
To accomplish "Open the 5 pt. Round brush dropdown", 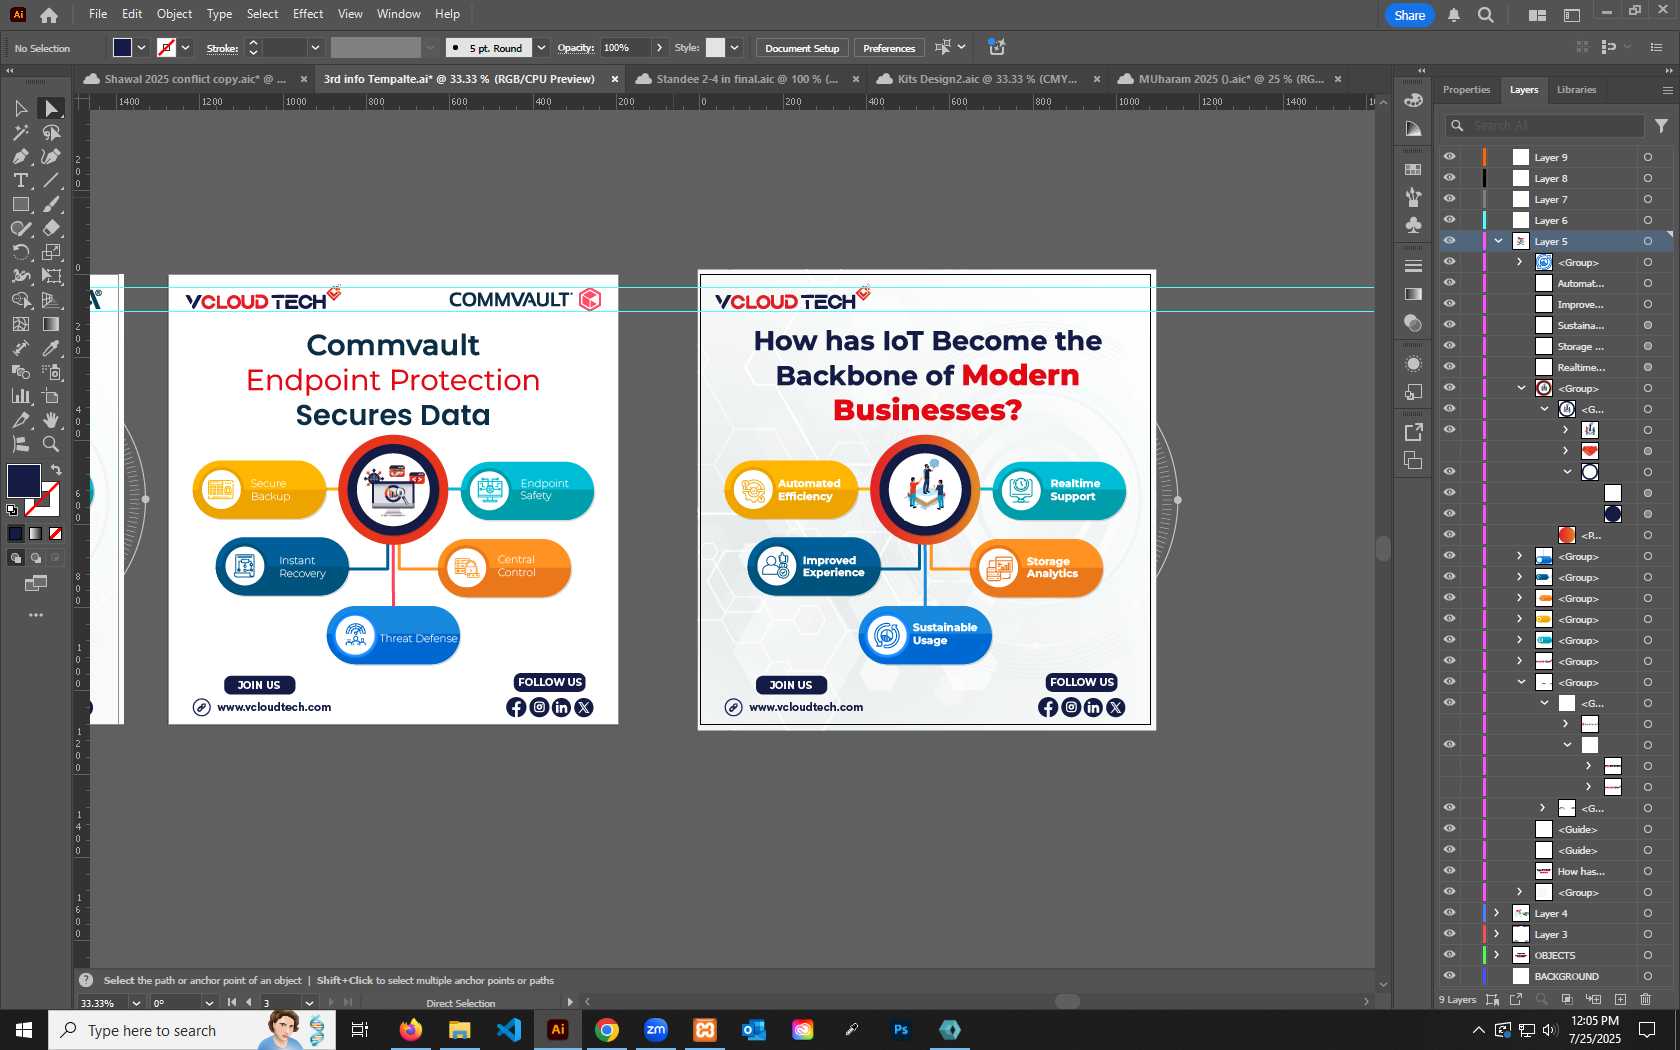I will [x=541, y=48].
